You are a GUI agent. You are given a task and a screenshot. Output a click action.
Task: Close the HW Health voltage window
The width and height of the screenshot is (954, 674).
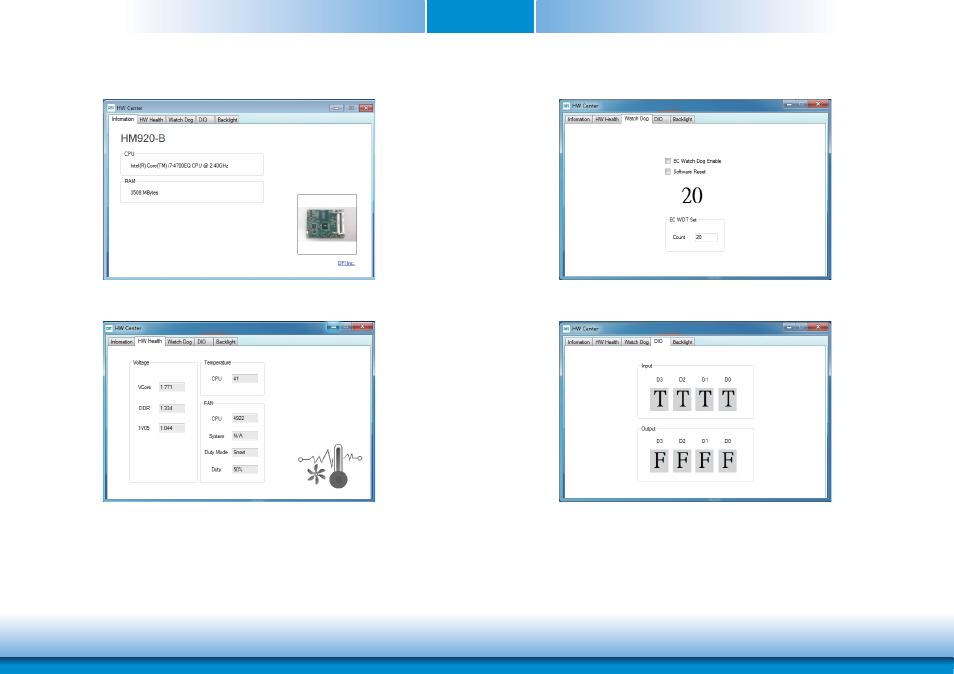coord(363,327)
